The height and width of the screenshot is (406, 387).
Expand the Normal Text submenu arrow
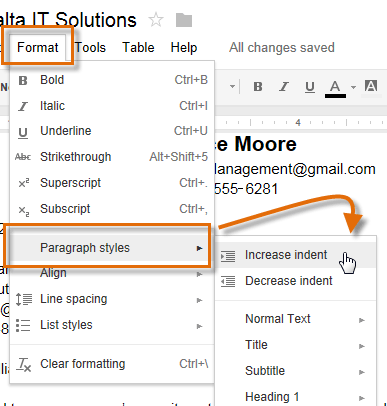(x=362, y=320)
